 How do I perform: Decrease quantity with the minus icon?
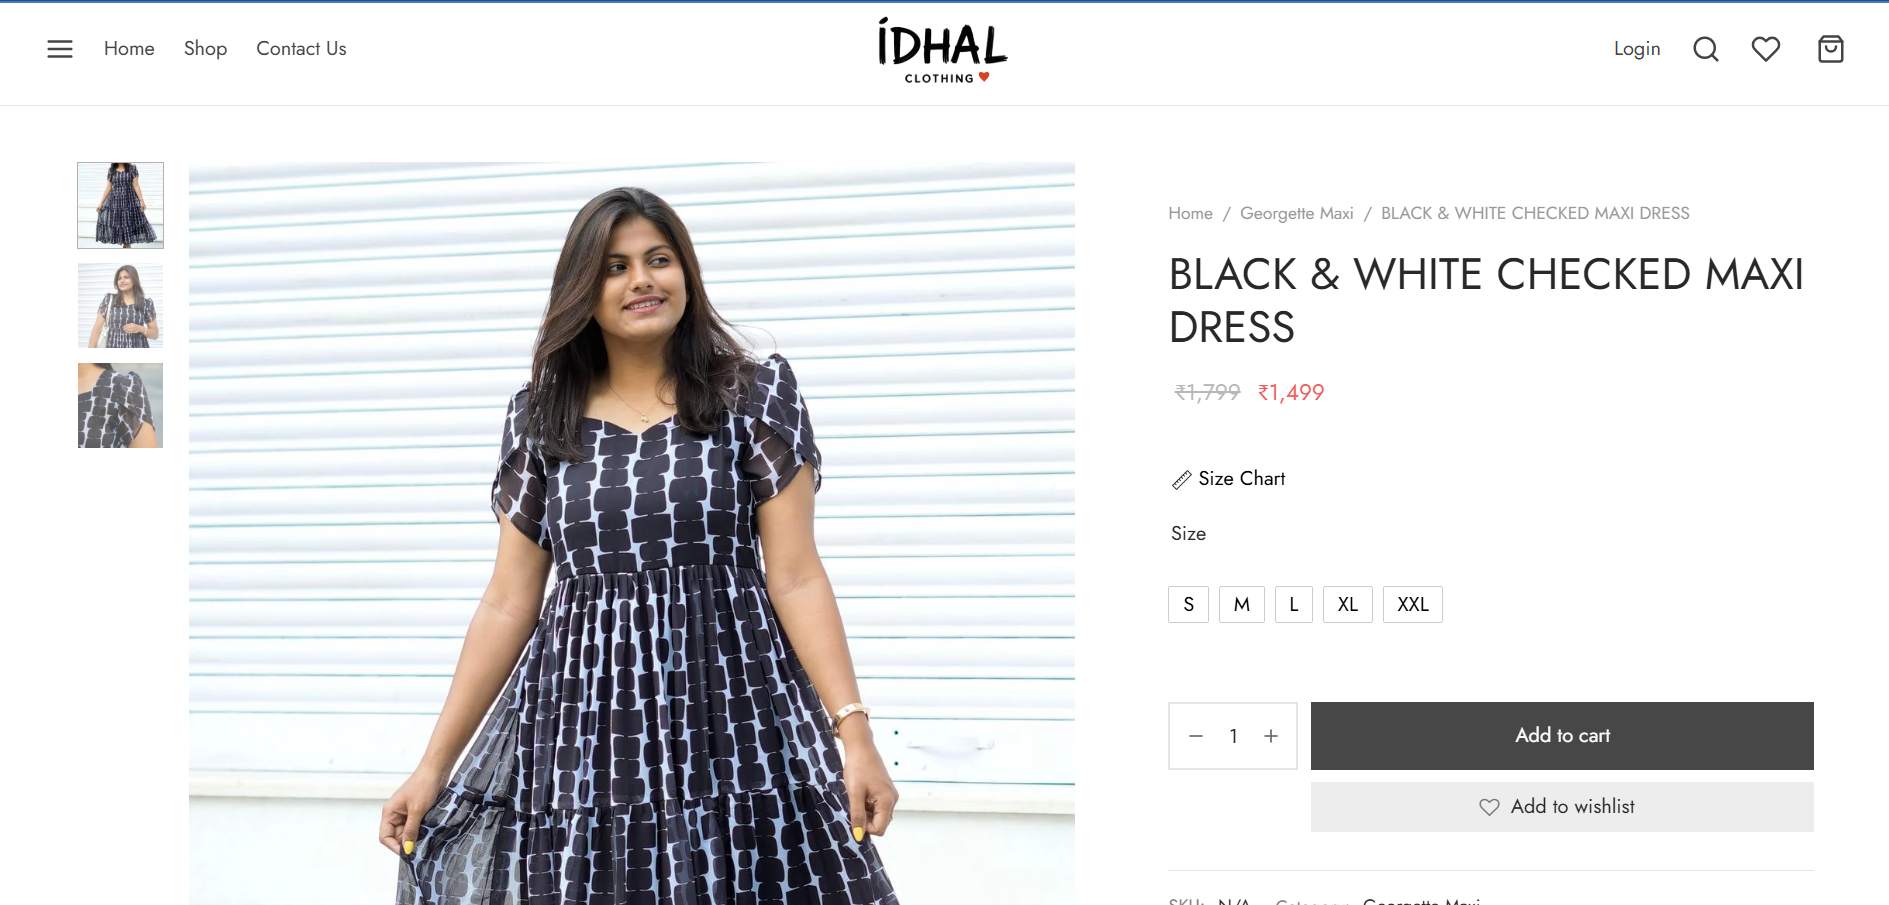[x=1196, y=736]
